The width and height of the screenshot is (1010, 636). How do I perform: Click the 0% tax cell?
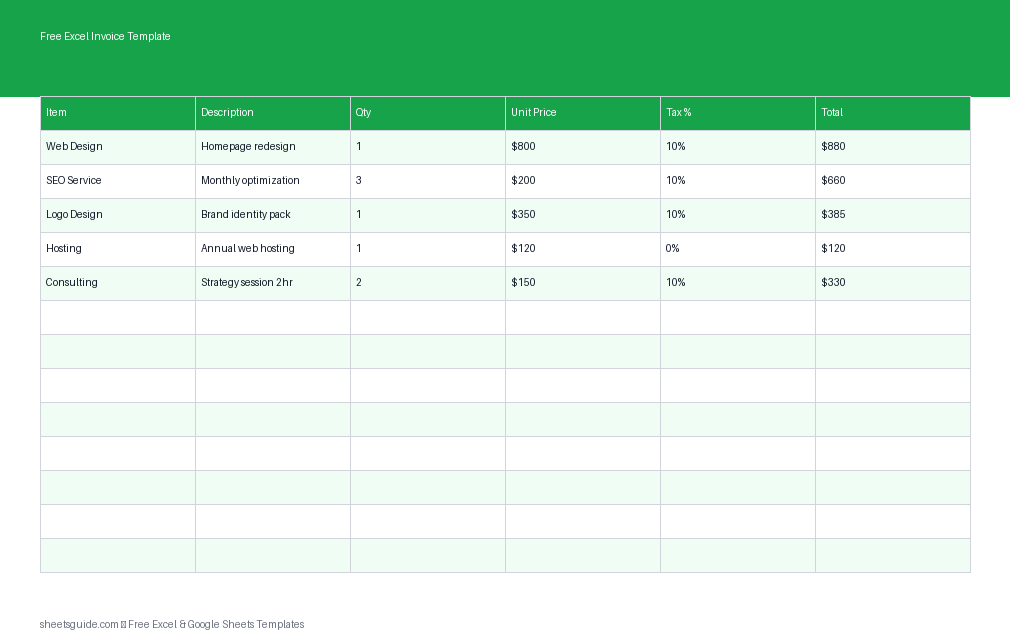(x=737, y=249)
